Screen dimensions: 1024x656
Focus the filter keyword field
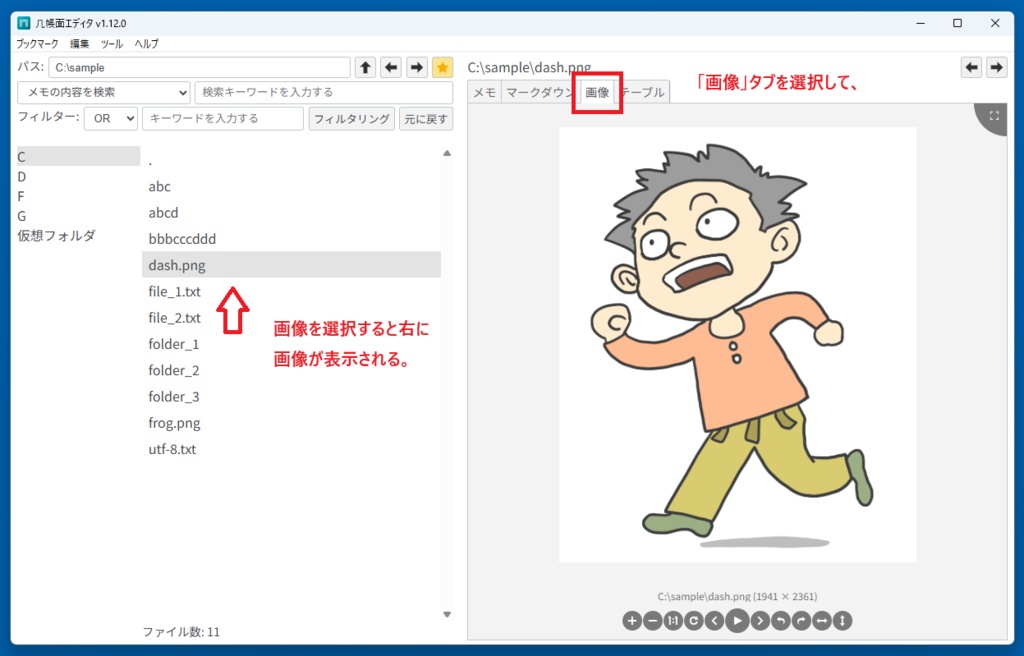[x=223, y=118]
